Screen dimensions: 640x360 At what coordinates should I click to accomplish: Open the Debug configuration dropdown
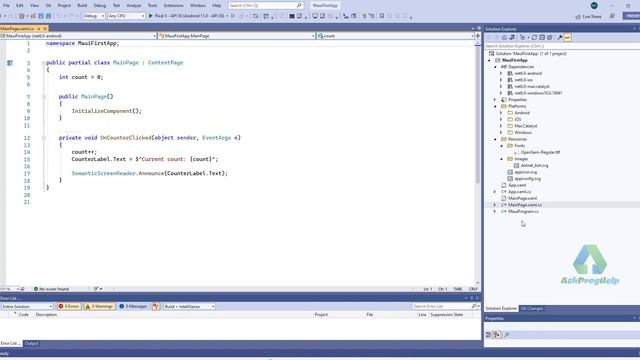(94, 16)
